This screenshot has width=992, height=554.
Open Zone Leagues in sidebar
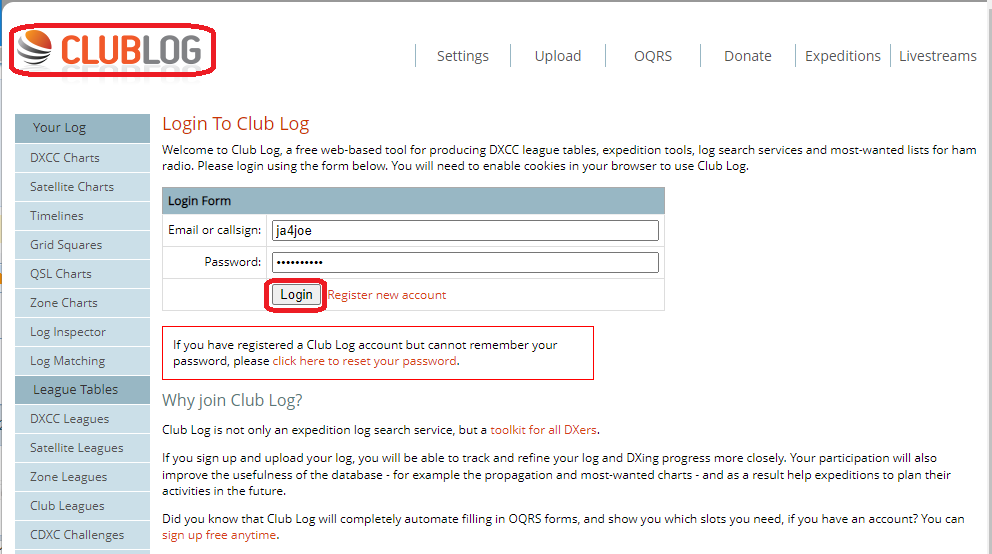pyautogui.click(x=82, y=477)
